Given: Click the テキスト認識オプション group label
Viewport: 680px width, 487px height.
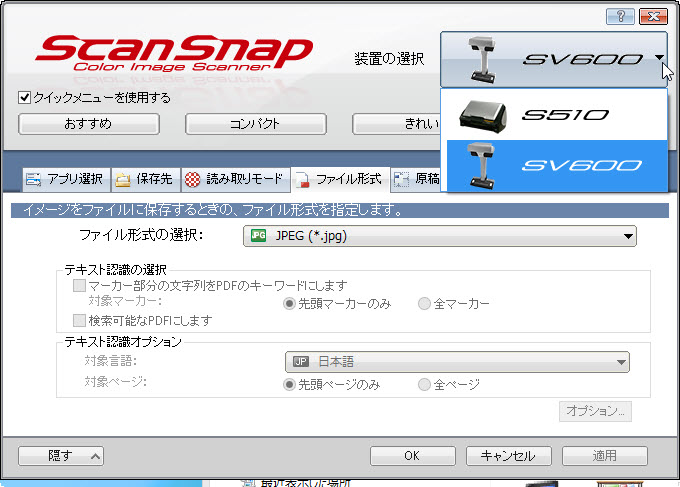Looking at the screenshot, I should point(123,342).
